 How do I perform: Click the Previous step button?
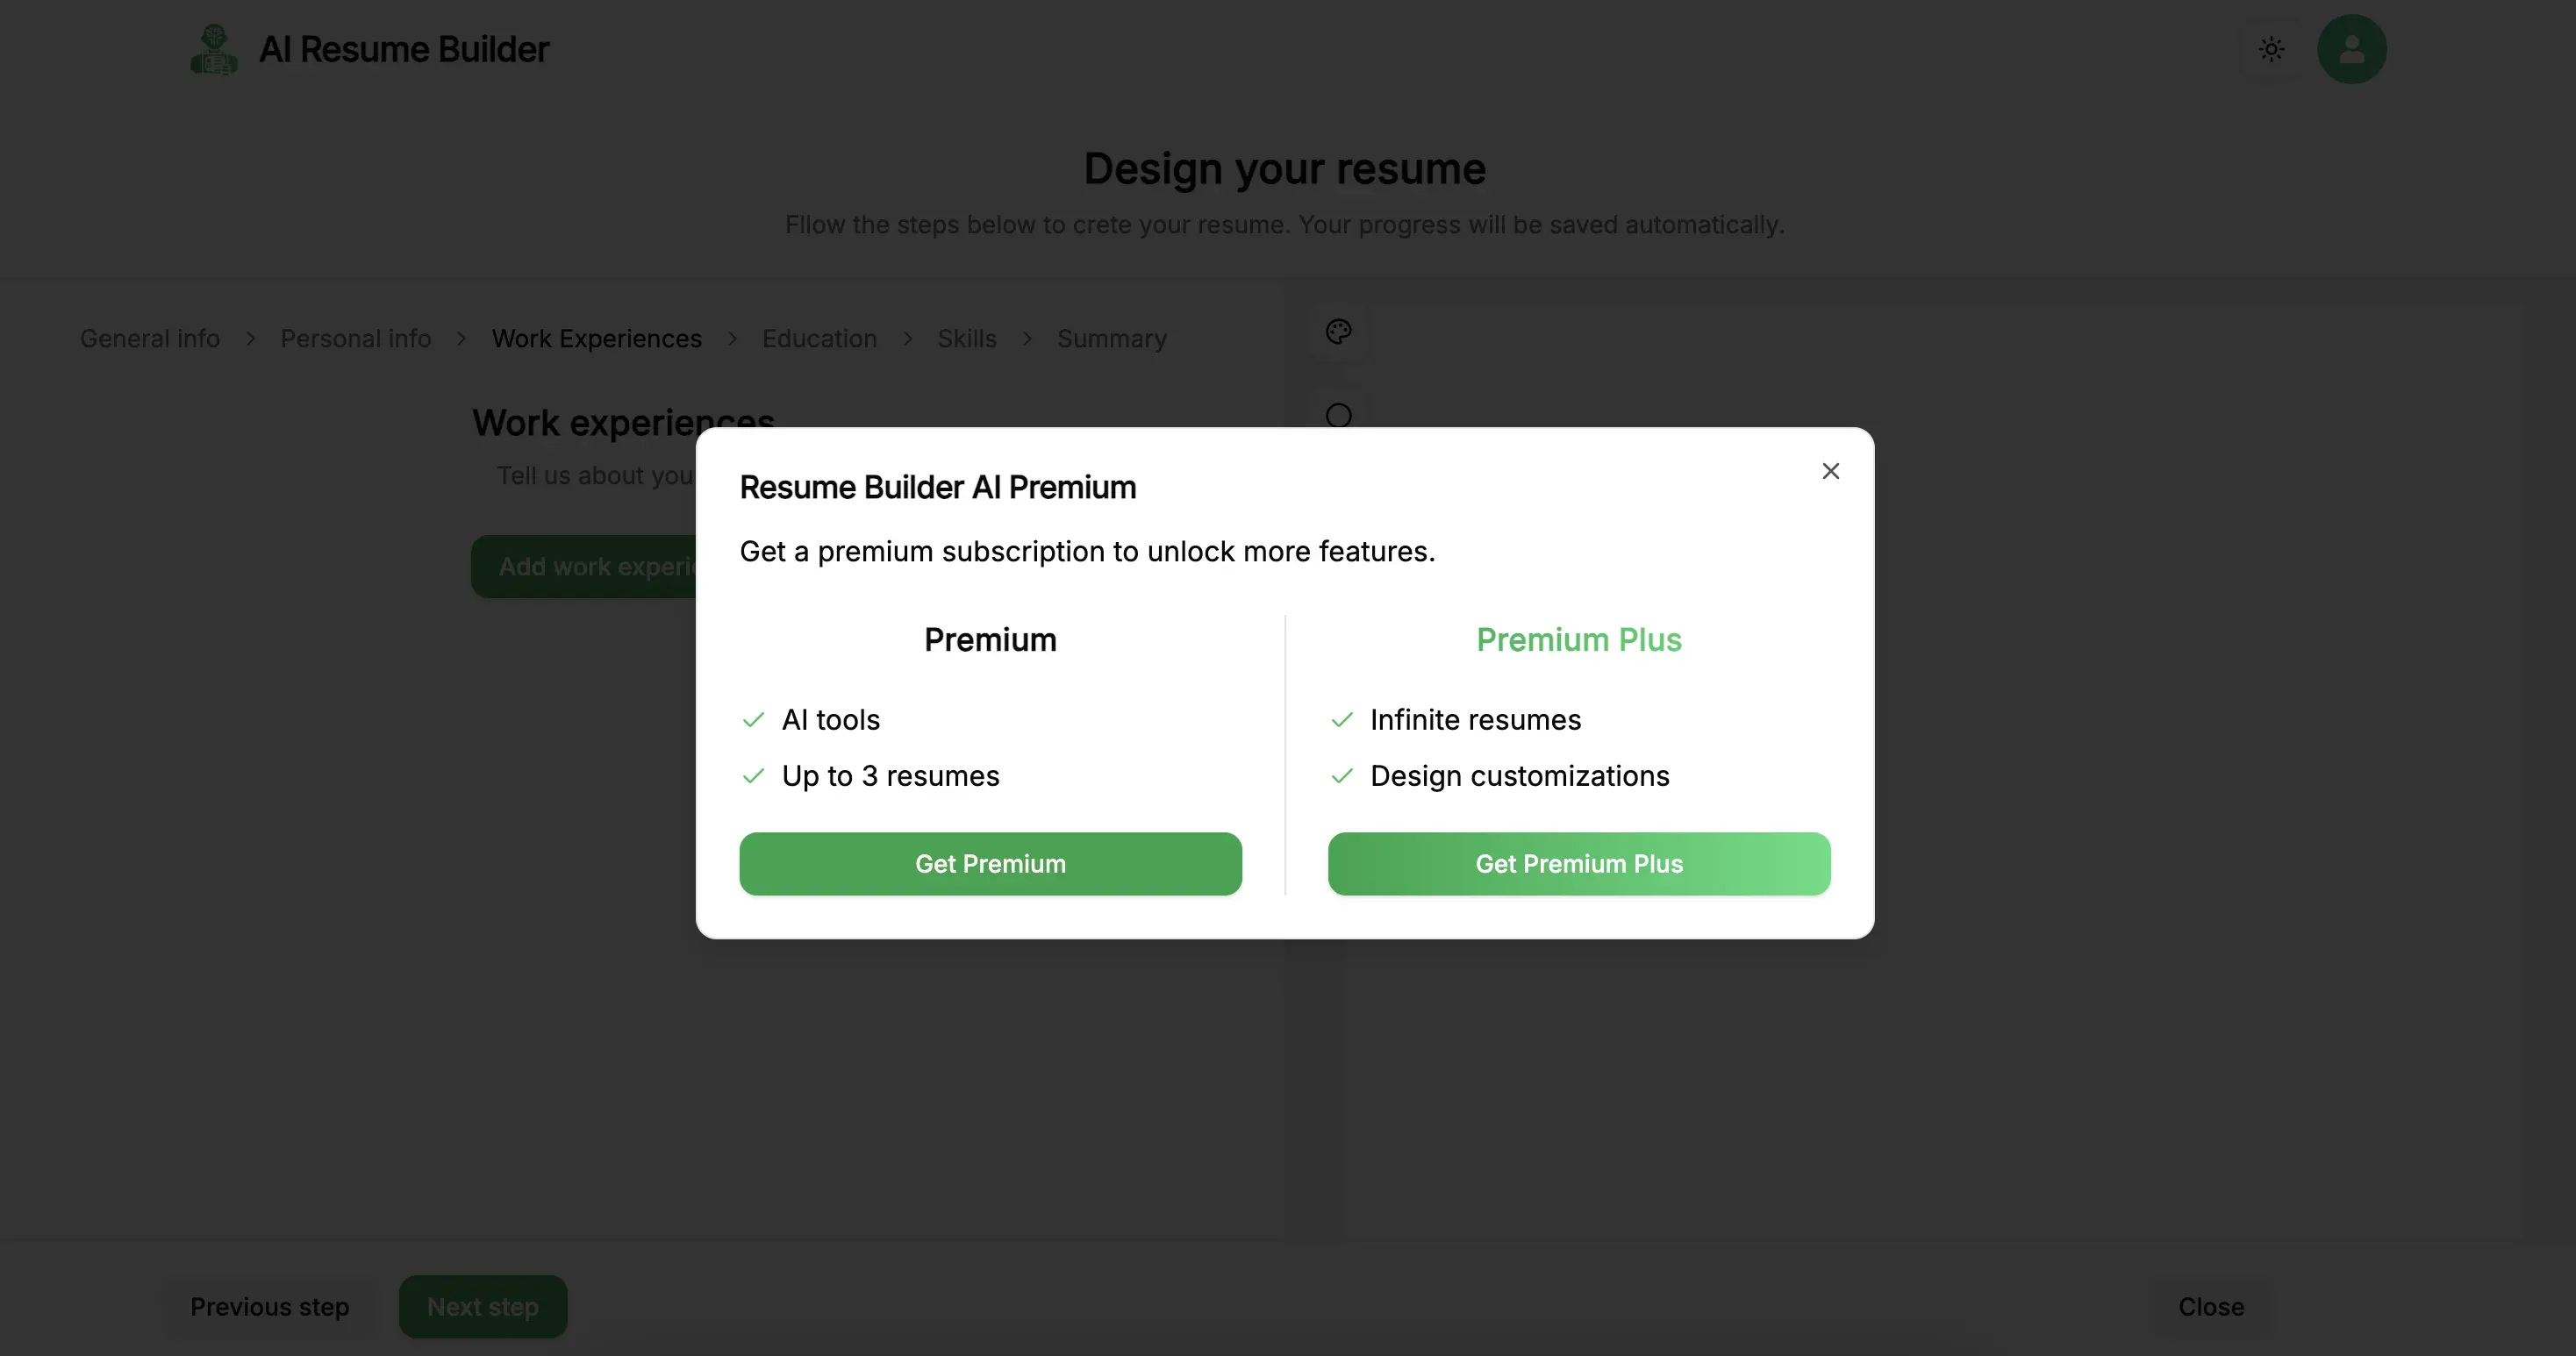(270, 1307)
